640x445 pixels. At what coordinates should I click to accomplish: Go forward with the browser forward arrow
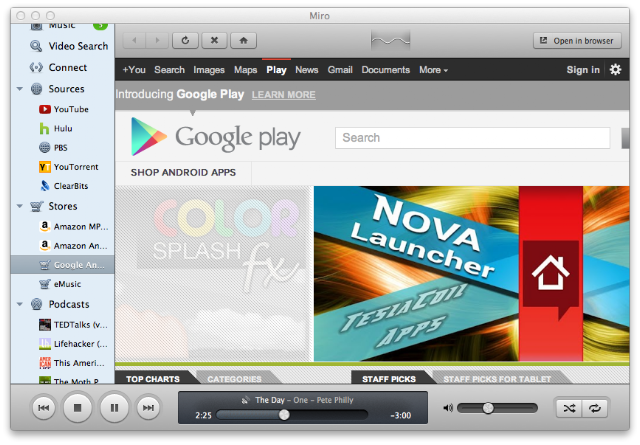pos(157,40)
